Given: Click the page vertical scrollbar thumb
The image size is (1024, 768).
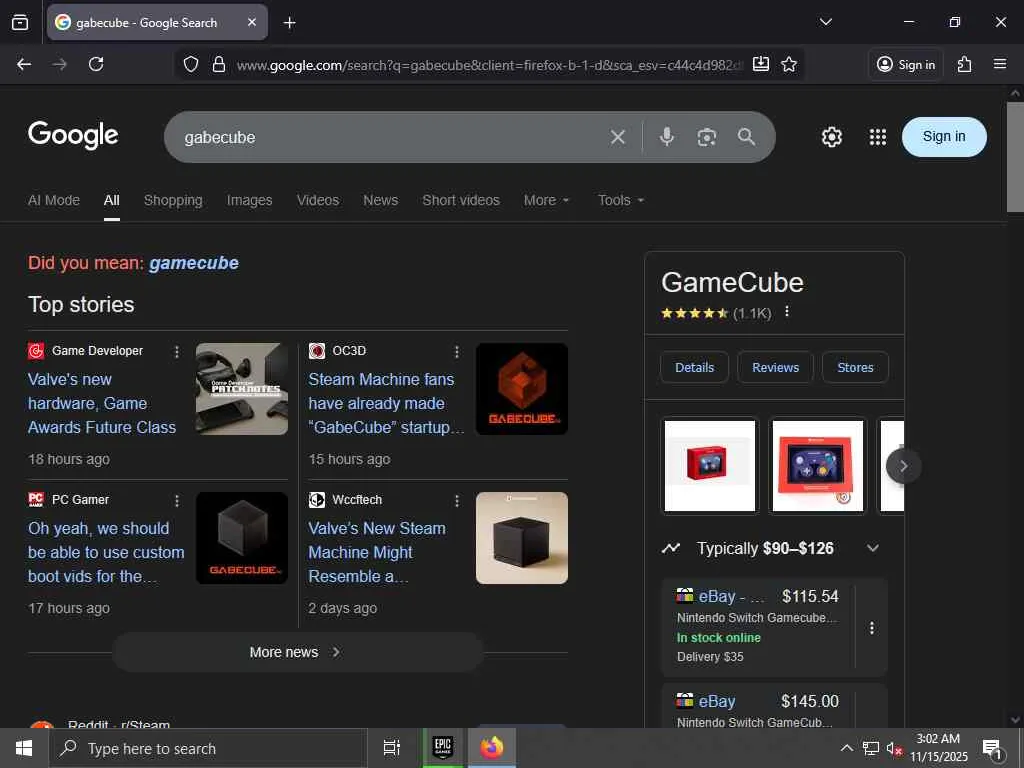Looking at the screenshot, I should tap(1014, 157).
